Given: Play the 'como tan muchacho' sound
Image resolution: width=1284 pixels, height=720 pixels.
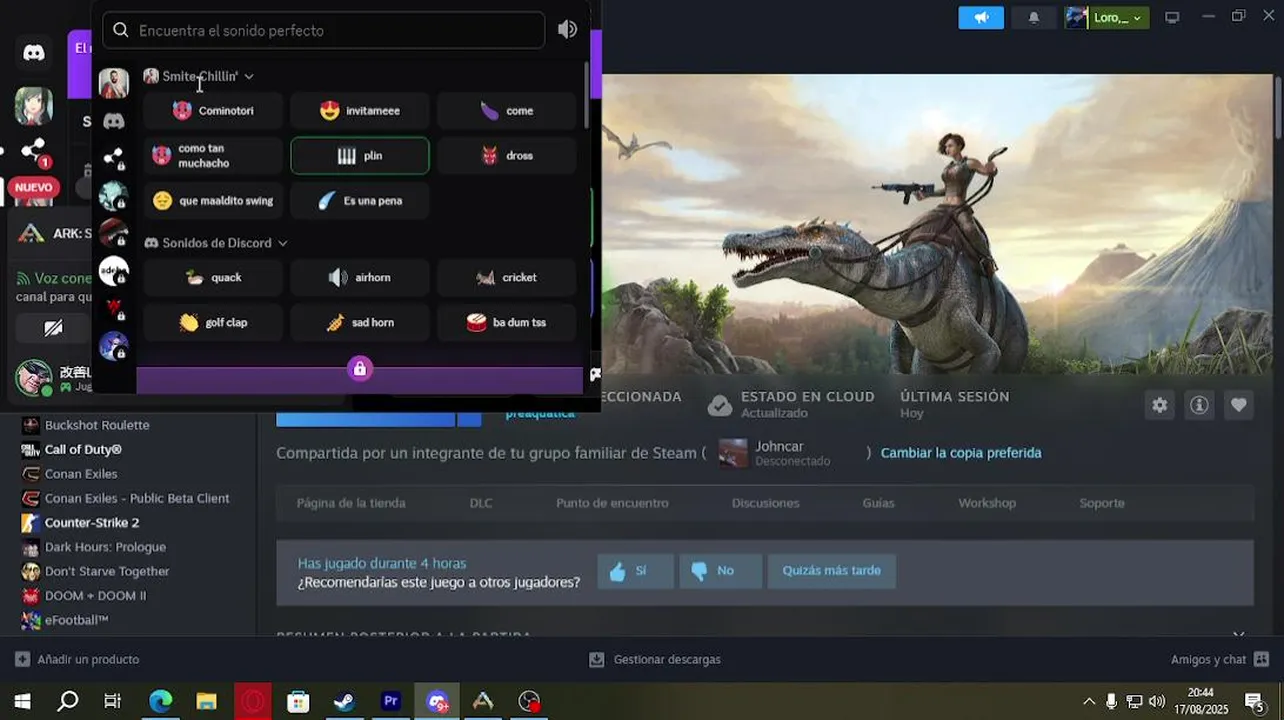Looking at the screenshot, I should 213,156.
